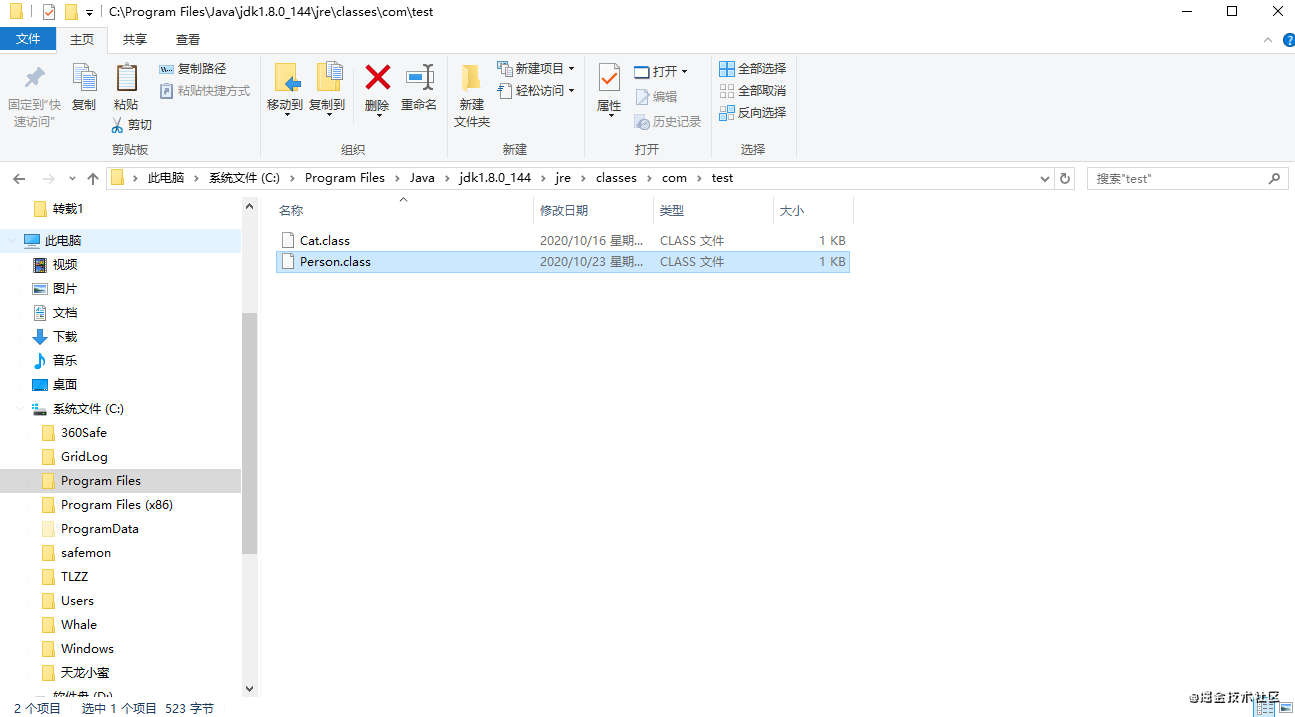
Task: Click Invert selection (反向选择)
Action: (753, 113)
